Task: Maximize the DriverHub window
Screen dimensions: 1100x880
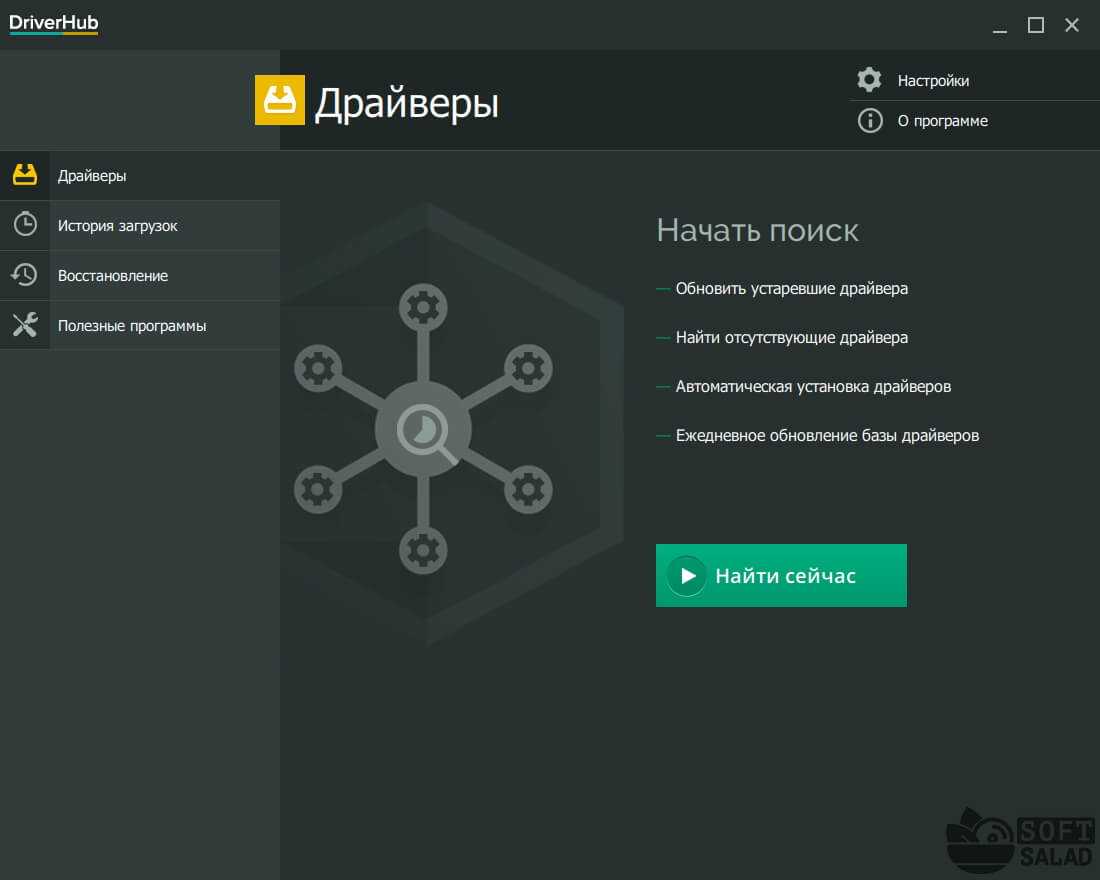Action: (1036, 25)
